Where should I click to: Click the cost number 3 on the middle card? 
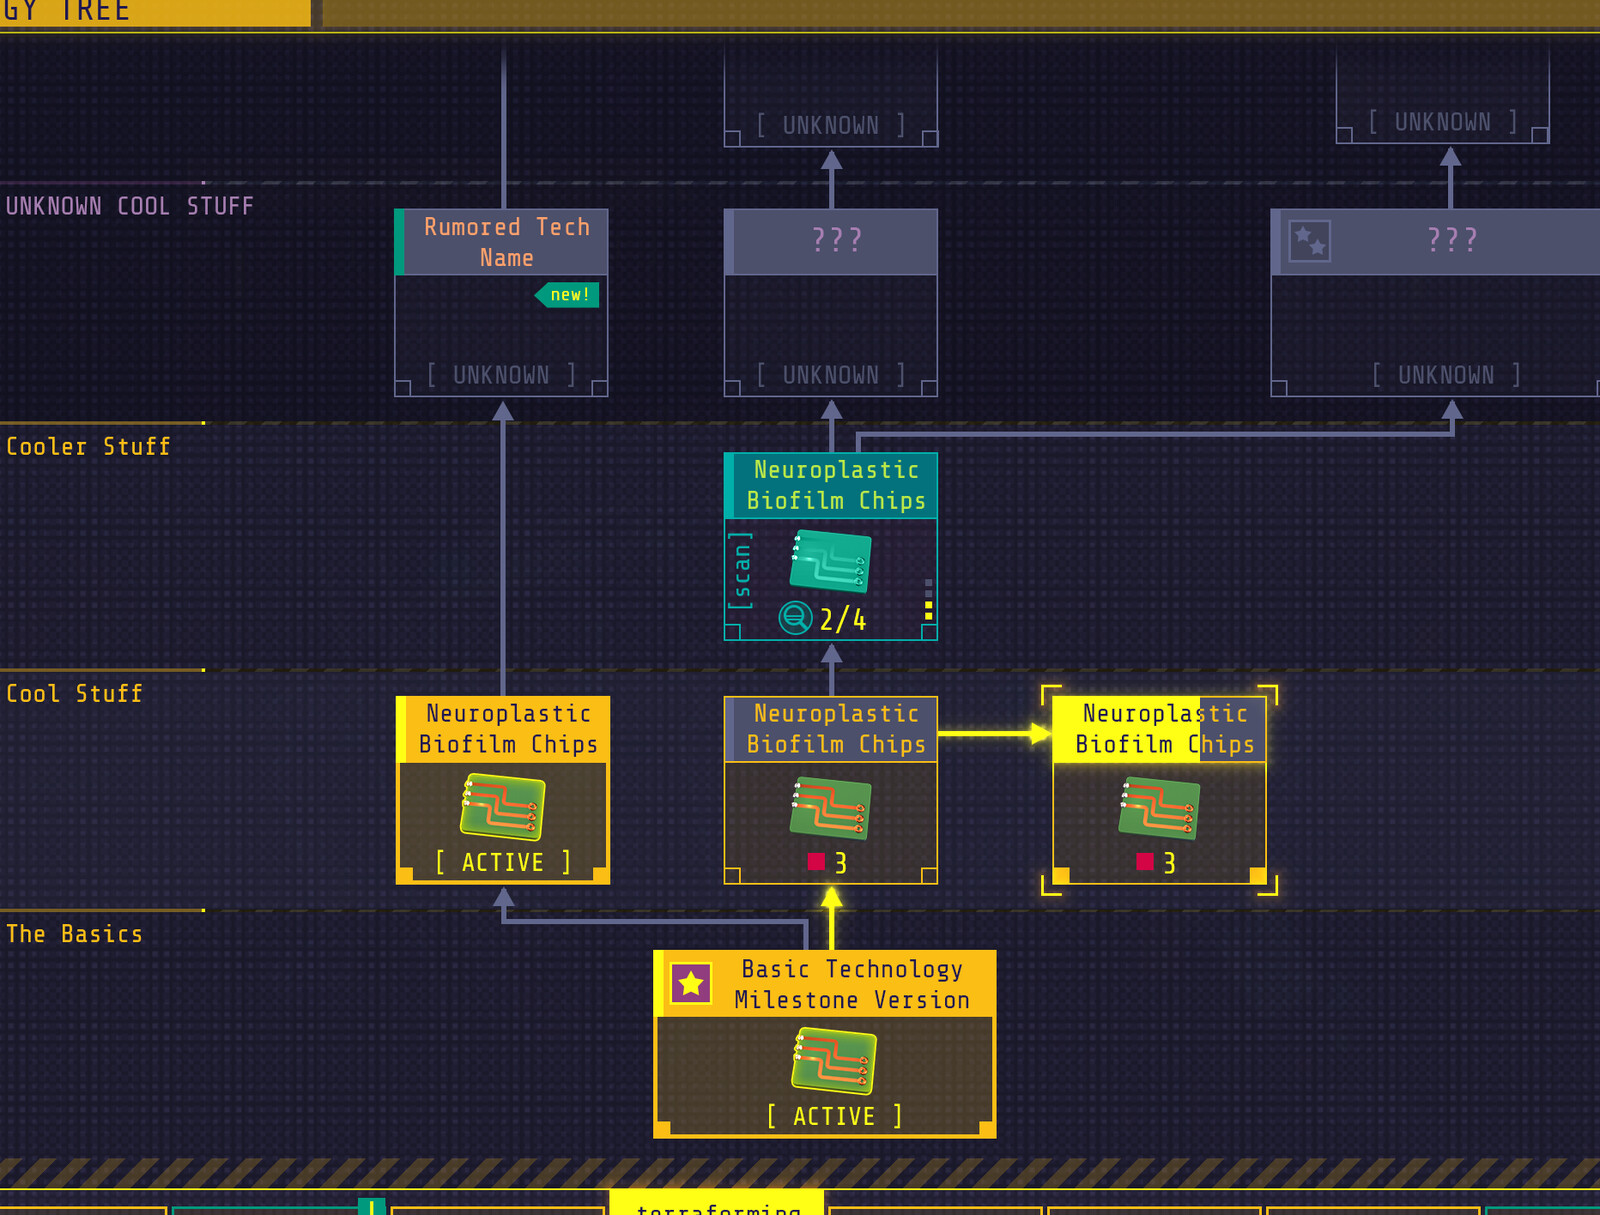click(x=841, y=863)
